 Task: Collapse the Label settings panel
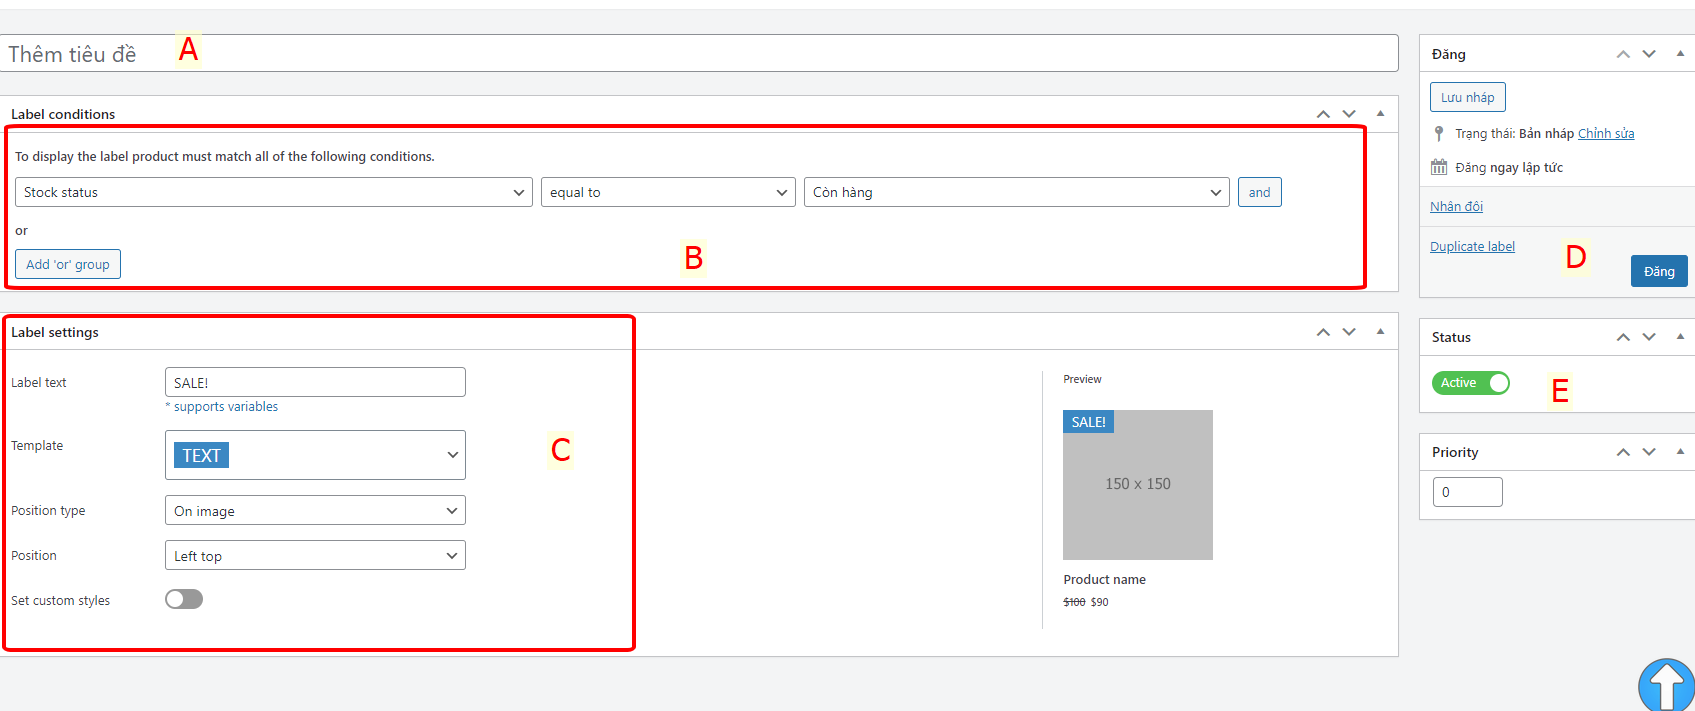click(x=1380, y=332)
